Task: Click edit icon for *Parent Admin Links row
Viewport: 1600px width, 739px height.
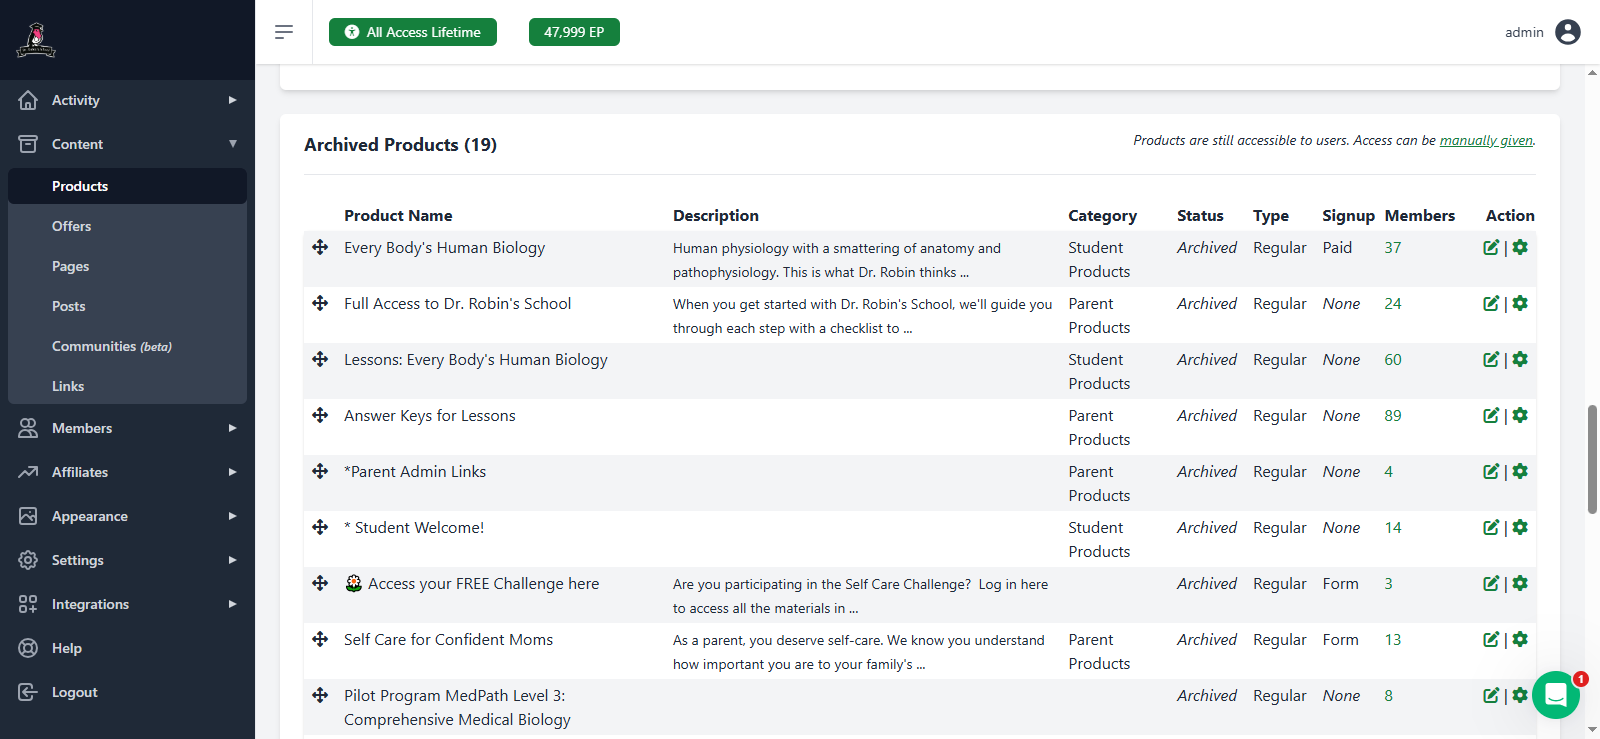Action: coord(1491,472)
